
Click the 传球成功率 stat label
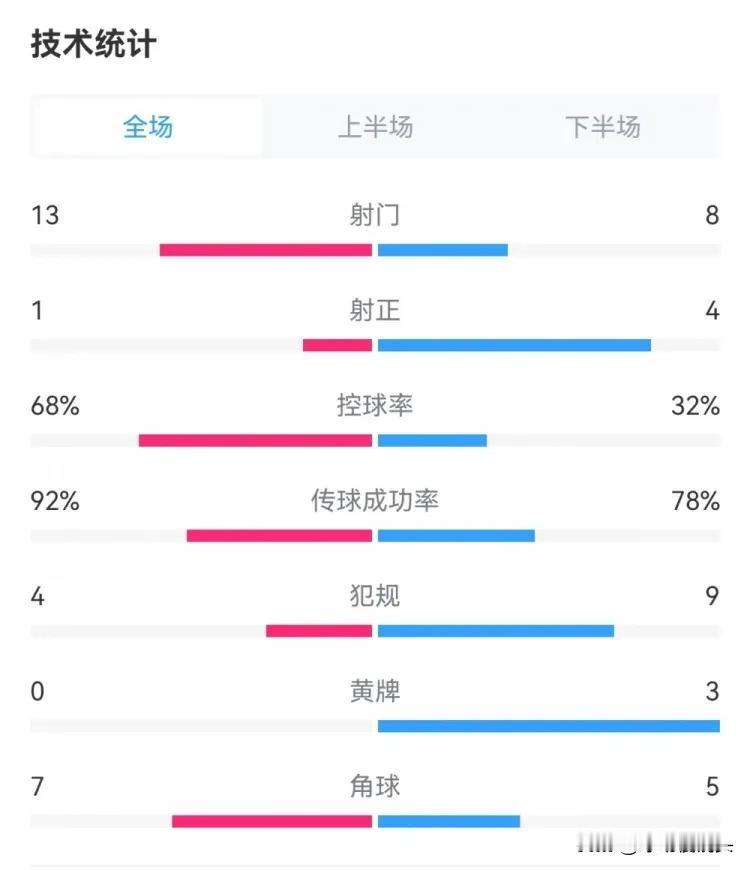click(x=375, y=501)
